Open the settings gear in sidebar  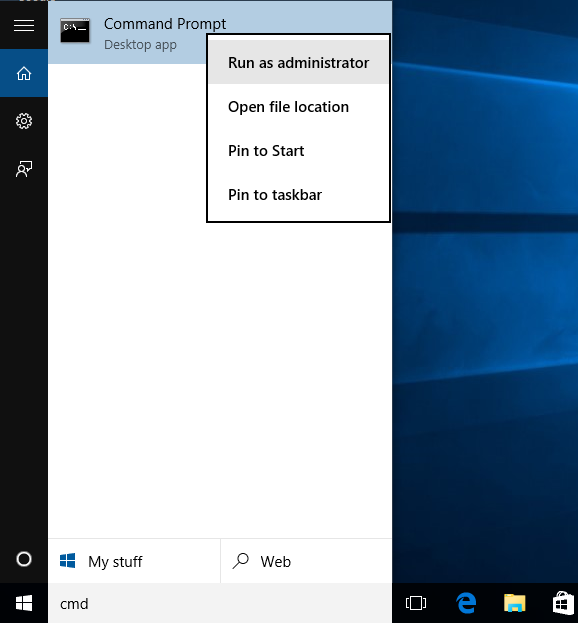pyautogui.click(x=24, y=121)
